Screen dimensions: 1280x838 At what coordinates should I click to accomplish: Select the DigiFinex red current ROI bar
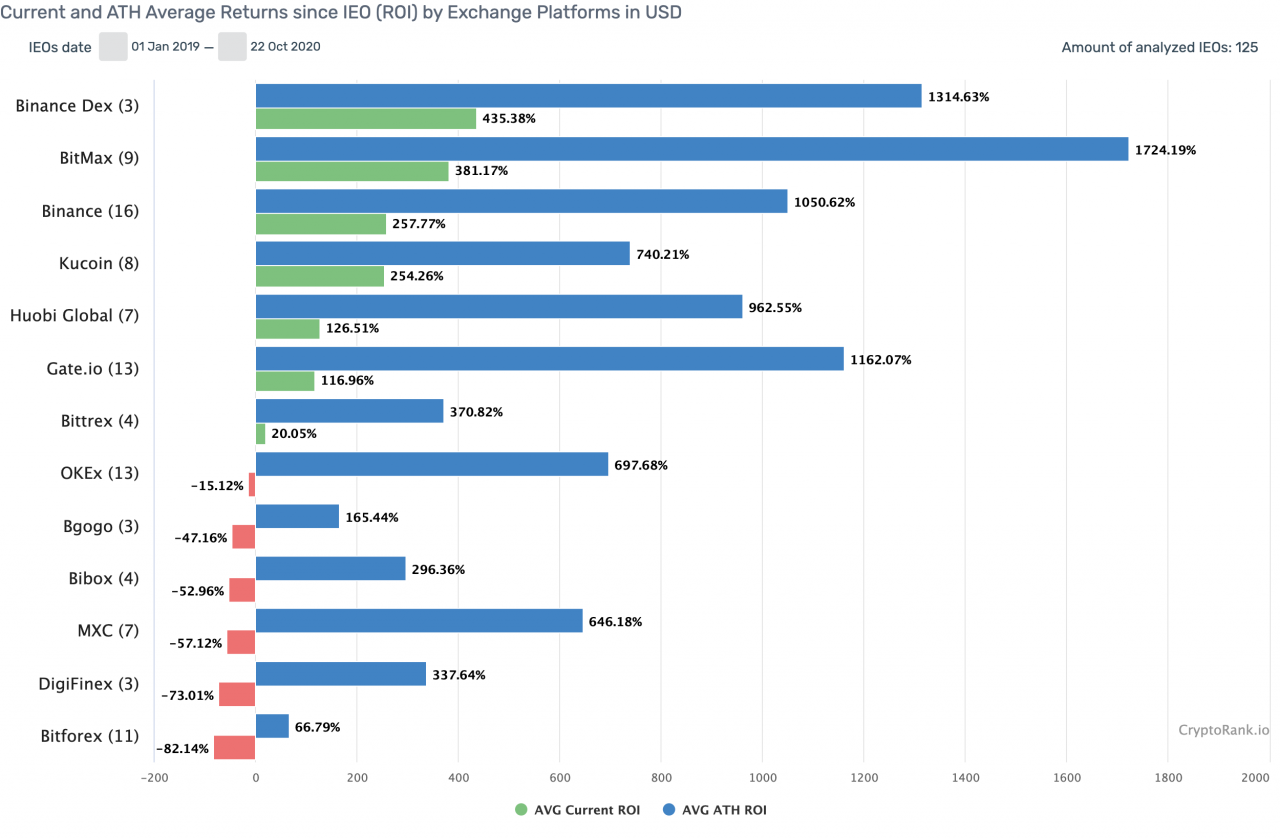tap(237, 694)
